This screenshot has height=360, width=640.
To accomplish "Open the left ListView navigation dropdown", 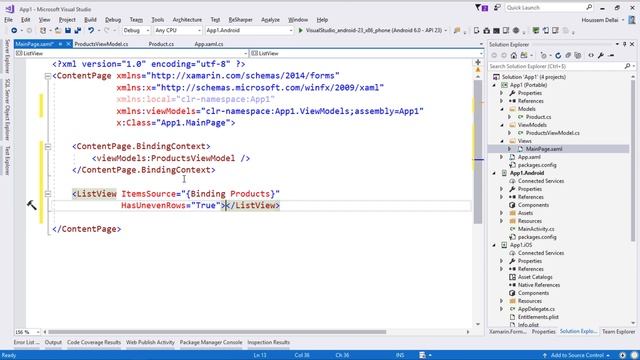I will 131,53.
